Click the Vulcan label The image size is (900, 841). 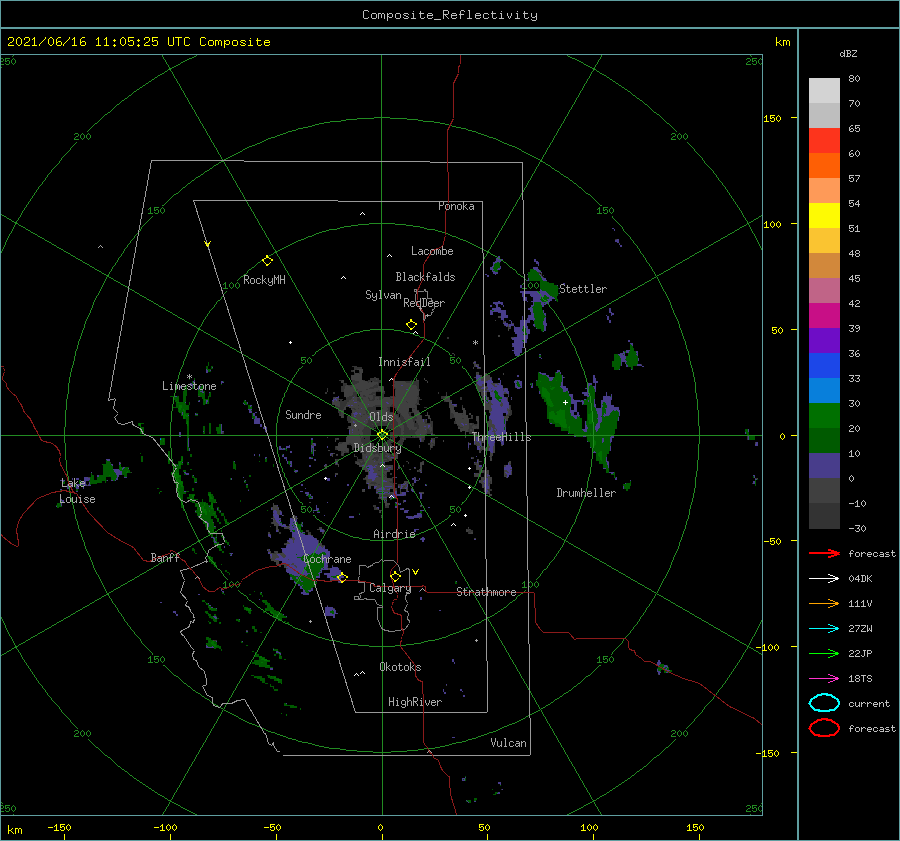pos(509,743)
